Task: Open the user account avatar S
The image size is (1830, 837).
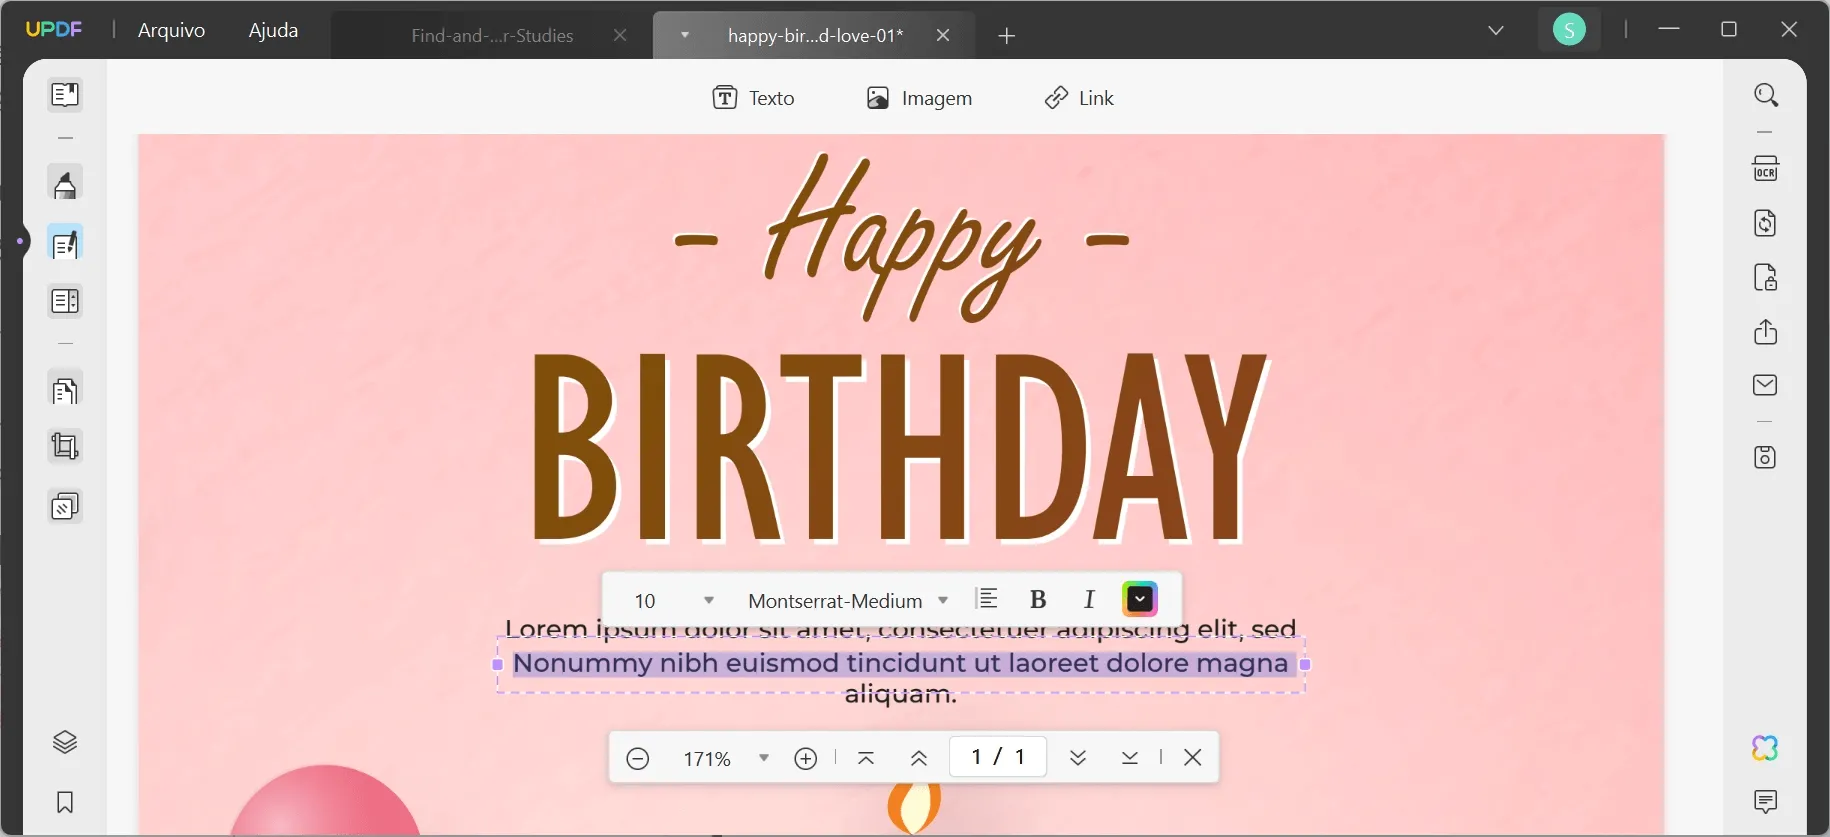Action: pyautogui.click(x=1569, y=30)
